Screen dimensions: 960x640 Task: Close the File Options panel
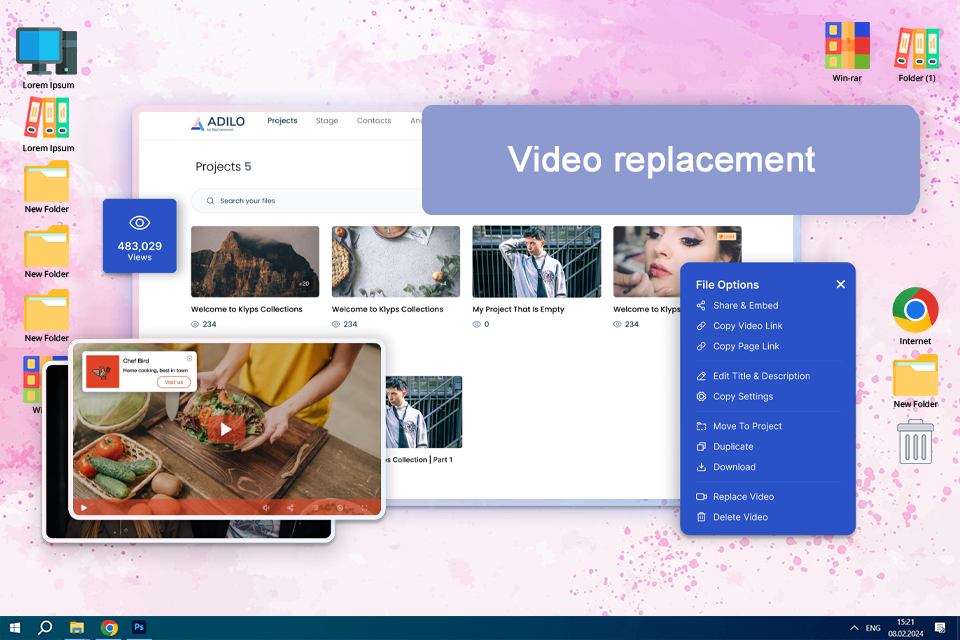(841, 284)
